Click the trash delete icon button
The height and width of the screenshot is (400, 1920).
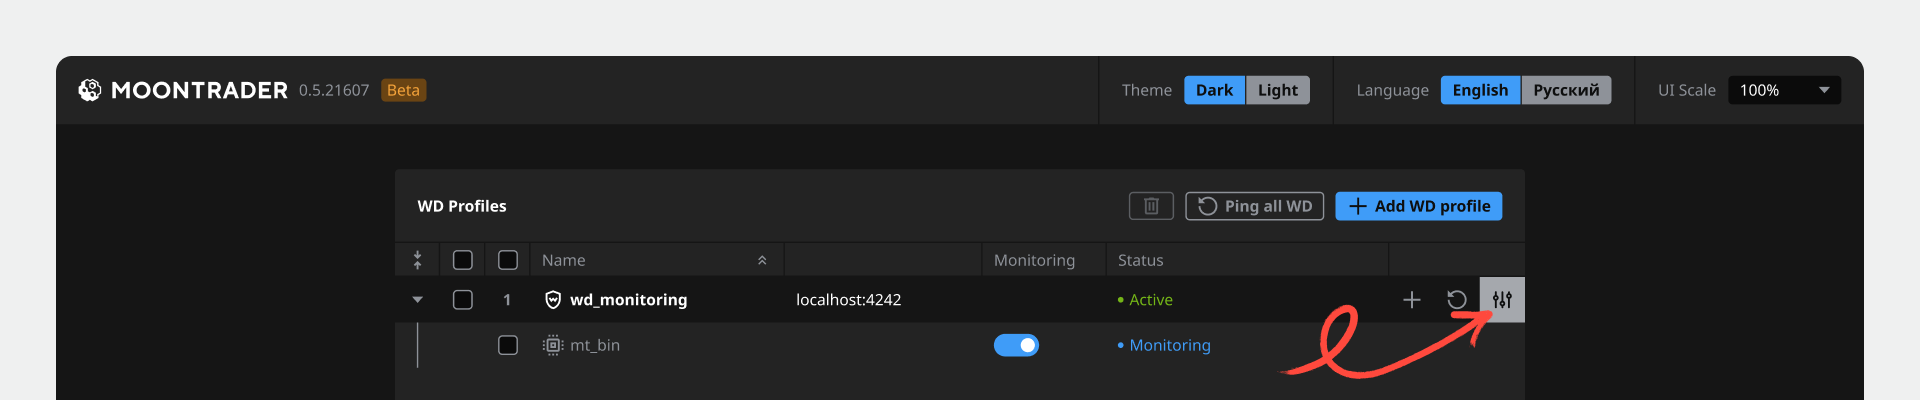coord(1151,206)
